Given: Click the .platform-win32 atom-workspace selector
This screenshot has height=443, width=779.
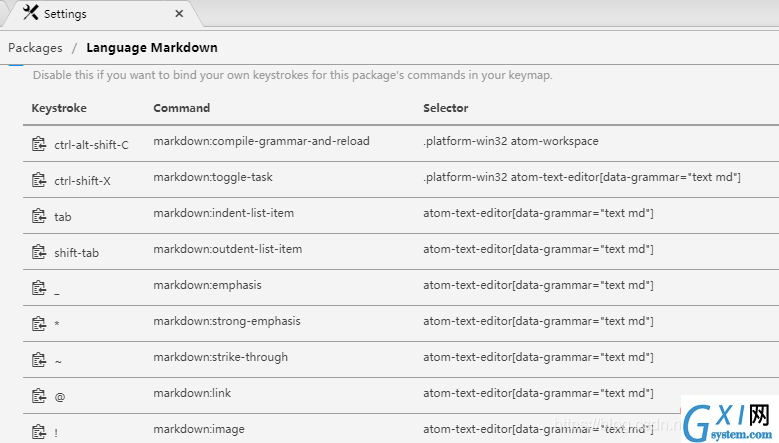Looking at the screenshot, I should [511, 141].
